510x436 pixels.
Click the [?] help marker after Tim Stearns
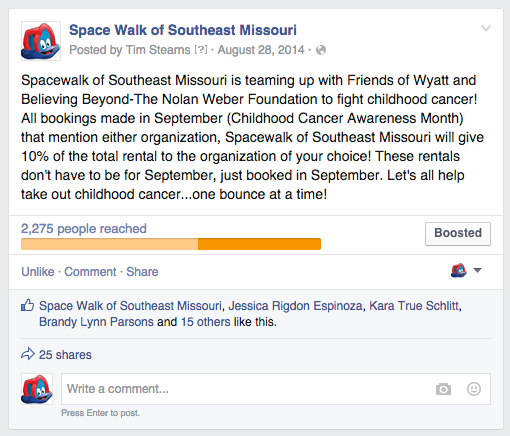click(x=201, y=50)
